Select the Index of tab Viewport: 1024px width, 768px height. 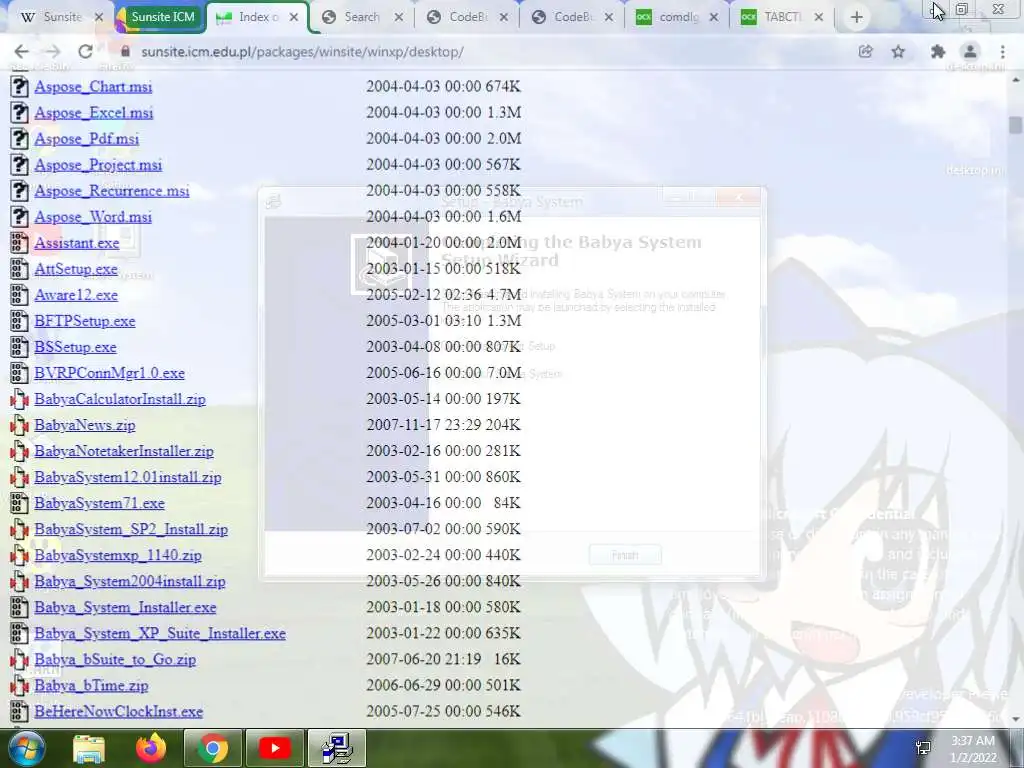coord(257,17)
